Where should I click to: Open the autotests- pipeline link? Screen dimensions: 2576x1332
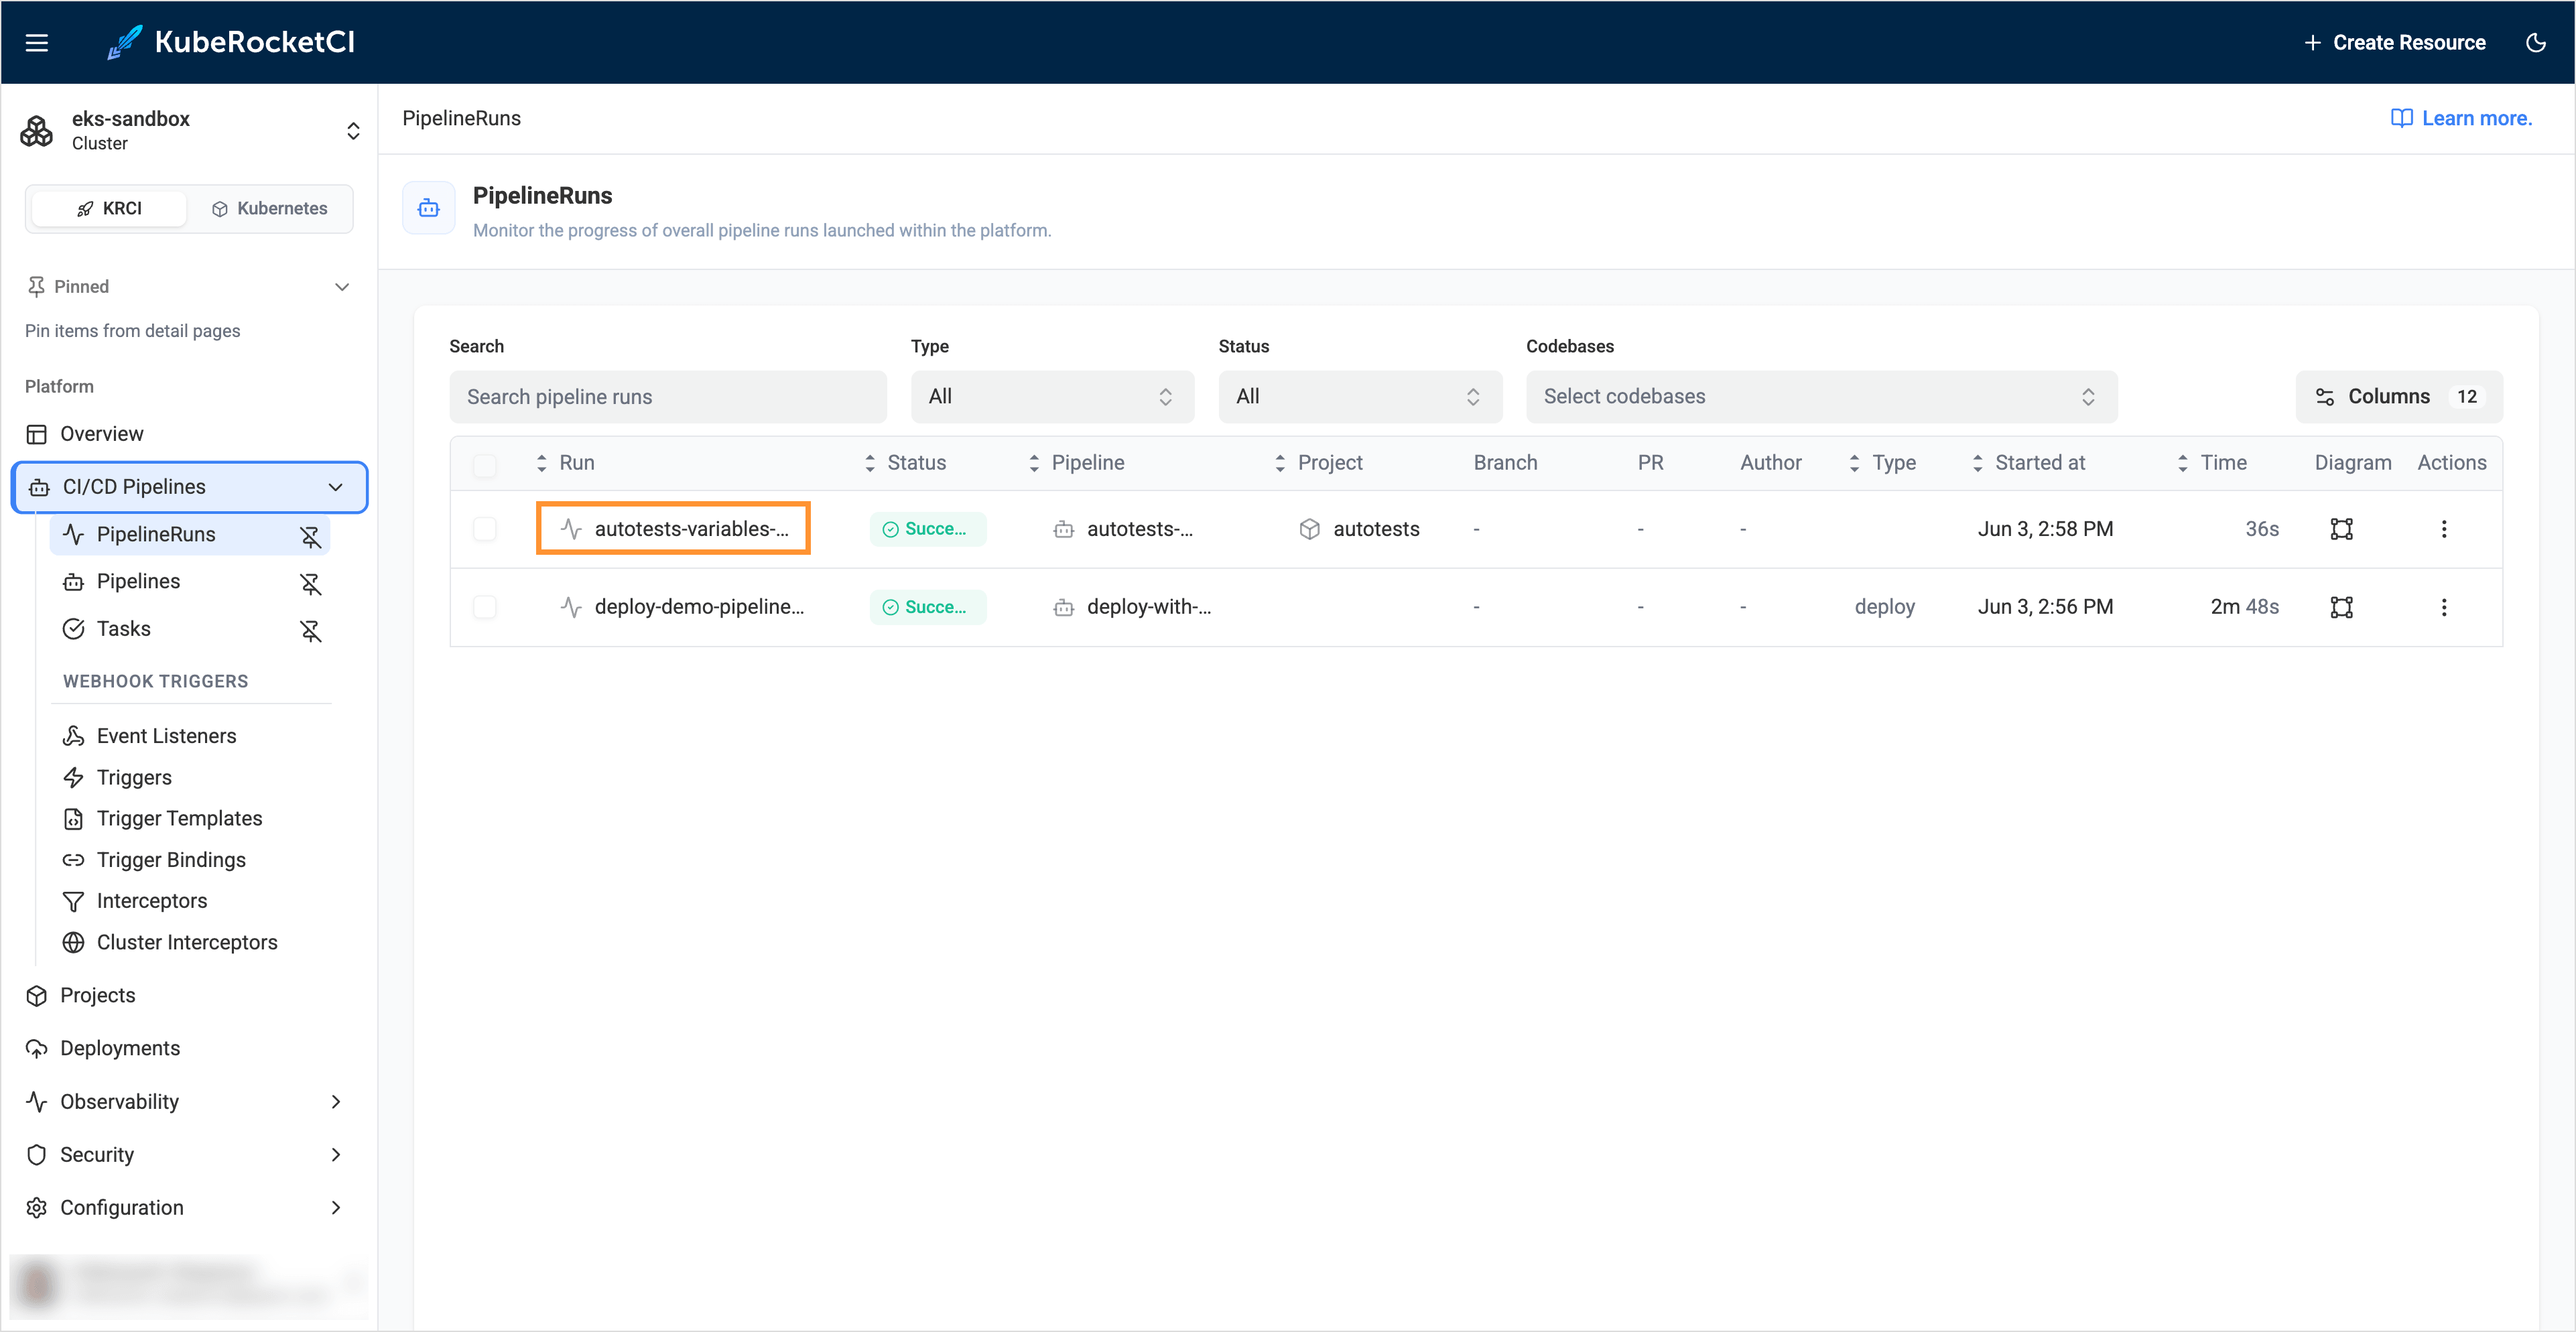click(1139, 529)
